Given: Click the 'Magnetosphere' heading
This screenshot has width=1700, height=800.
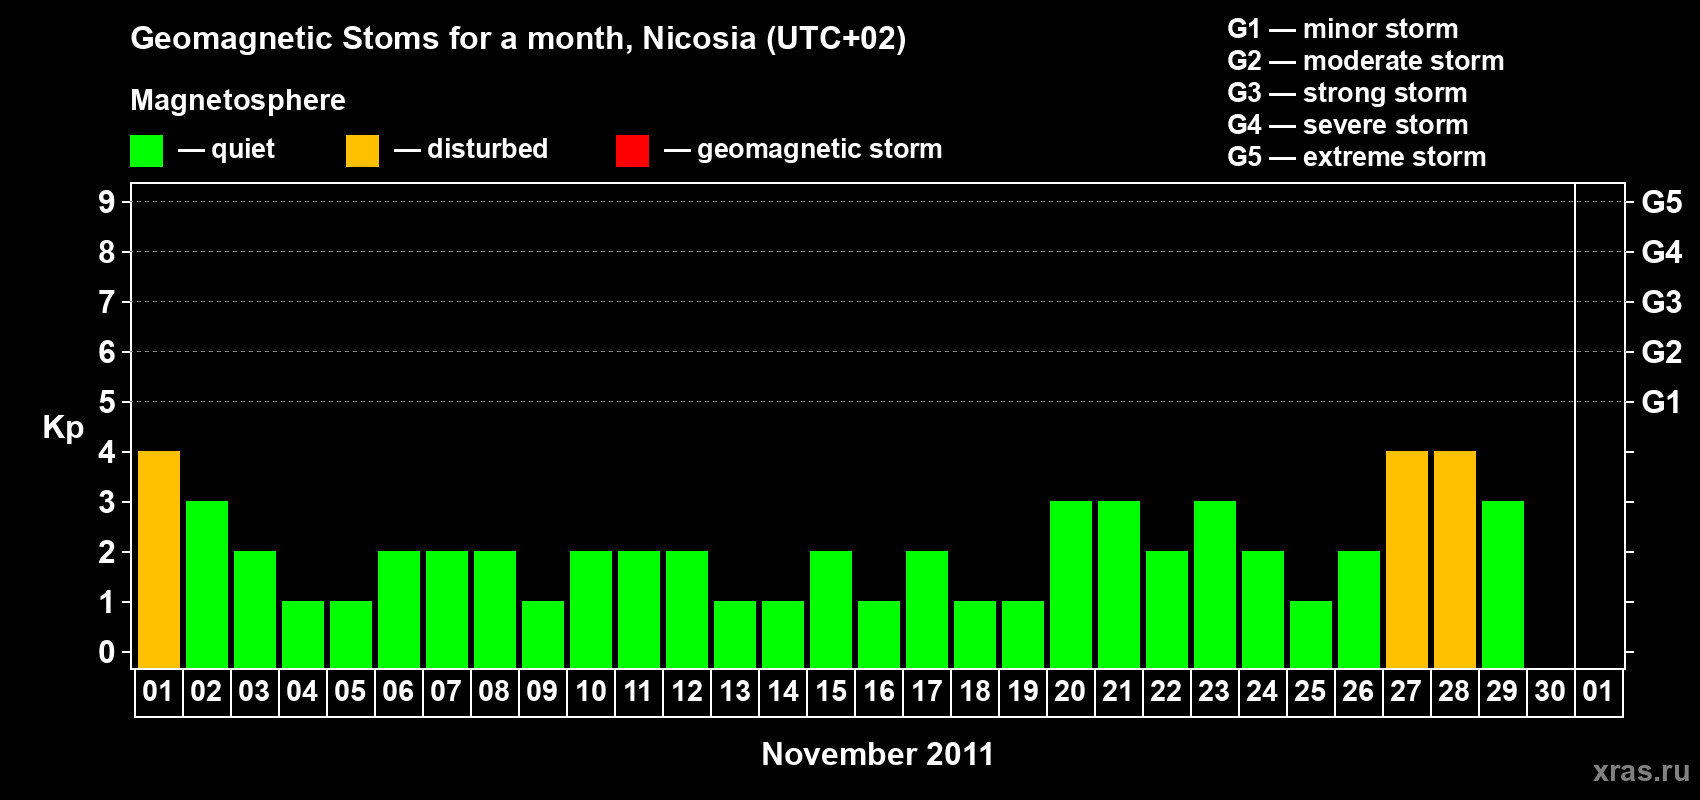Looking at the screenshot, I should (x=238, y=100).
